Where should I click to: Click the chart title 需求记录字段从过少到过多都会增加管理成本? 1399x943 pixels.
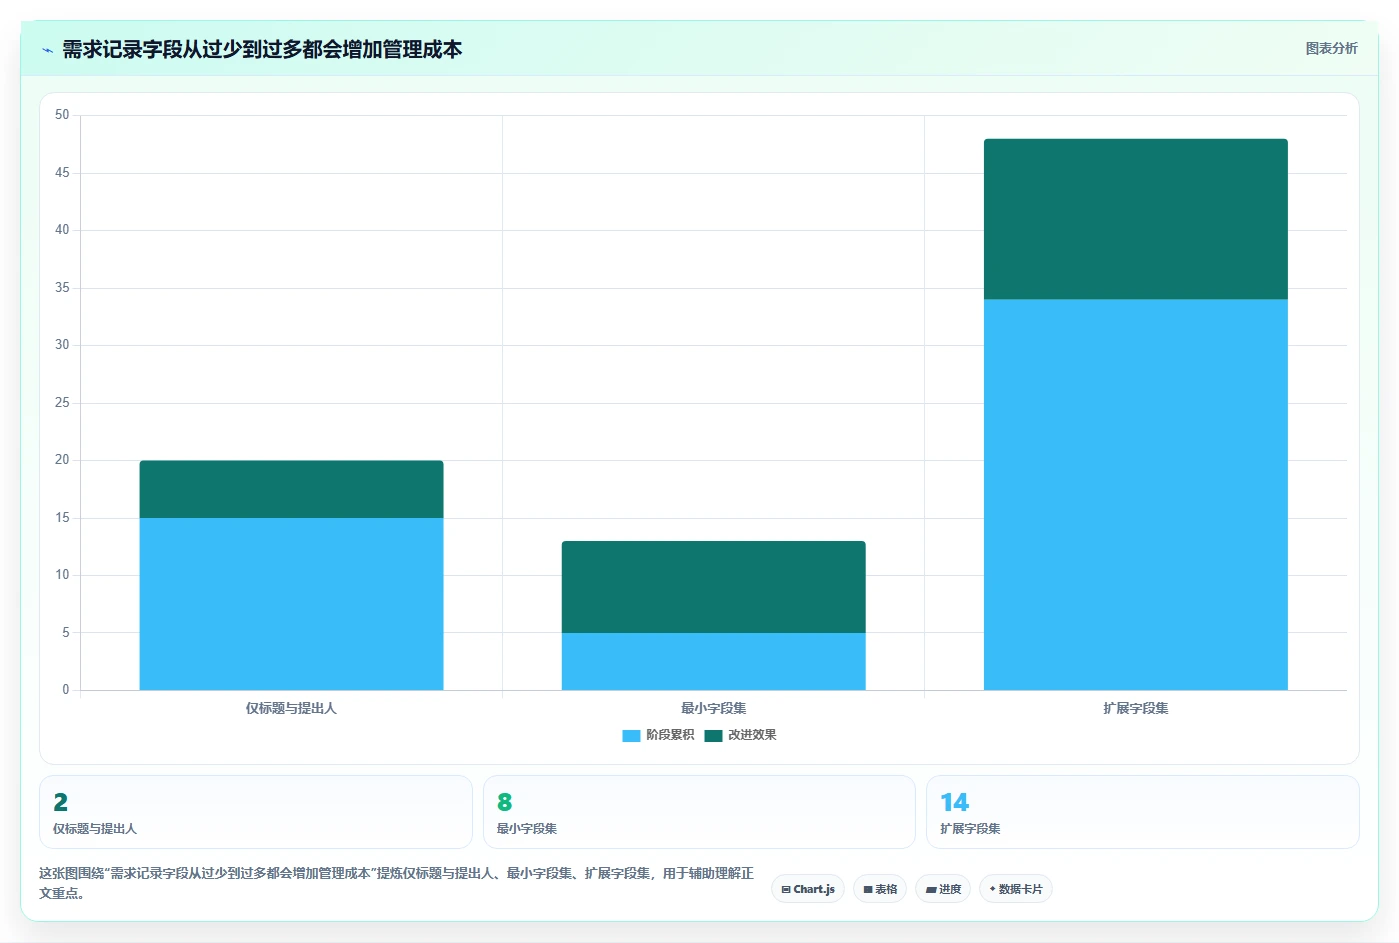click(x=262, y=49)
